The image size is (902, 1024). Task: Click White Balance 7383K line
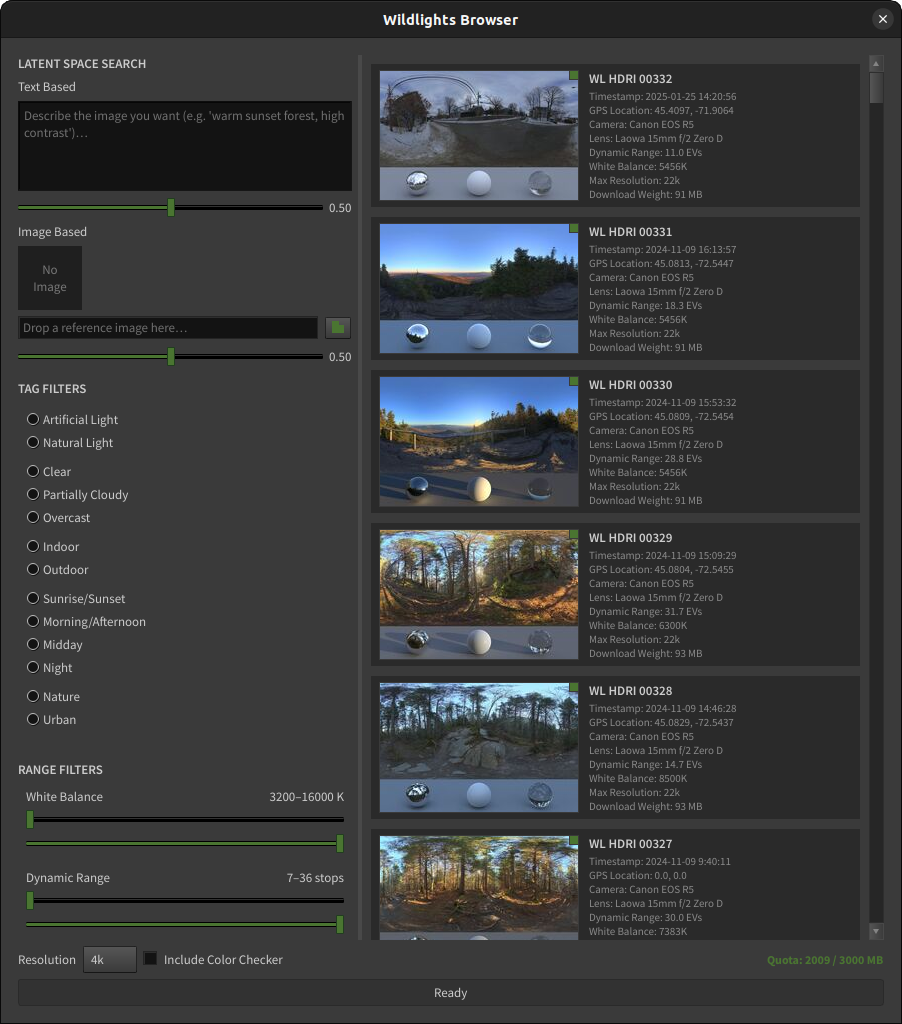click(637, 931)
